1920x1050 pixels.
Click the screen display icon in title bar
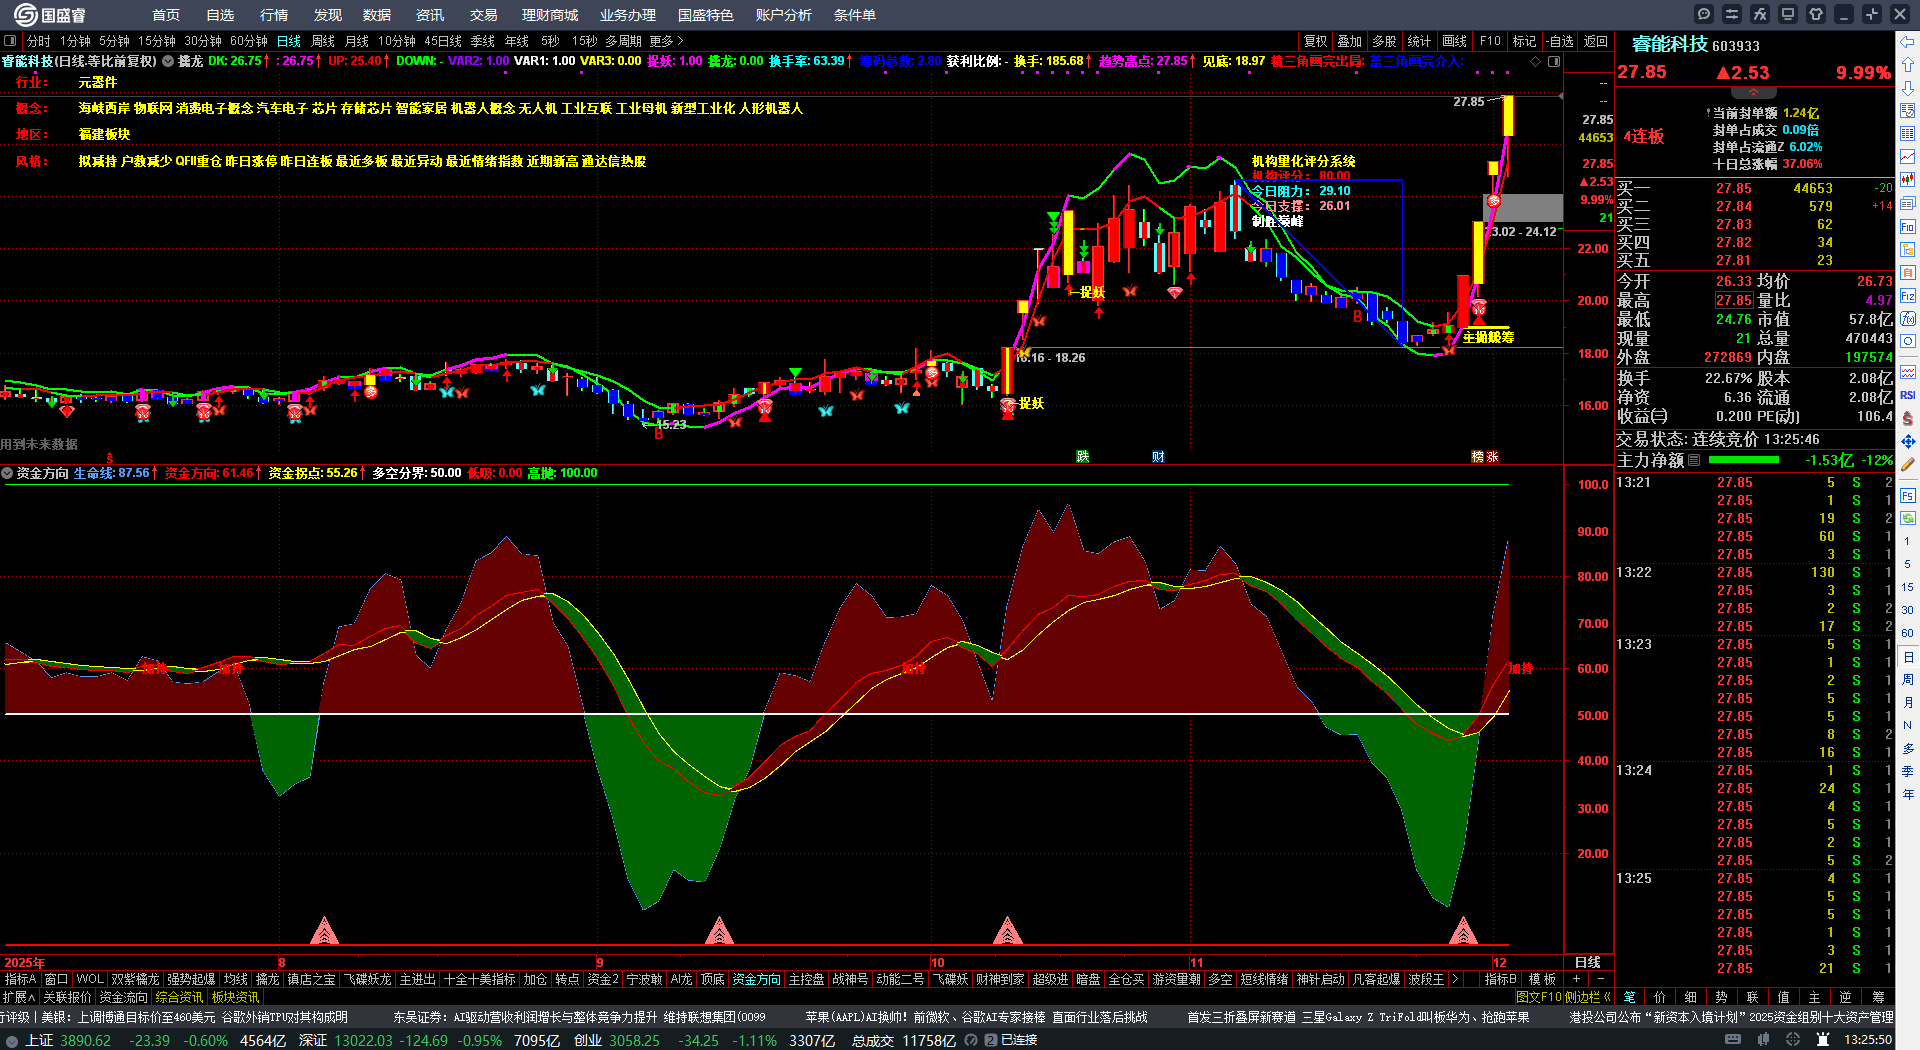pyautogui.click(x=1788, y=14)
